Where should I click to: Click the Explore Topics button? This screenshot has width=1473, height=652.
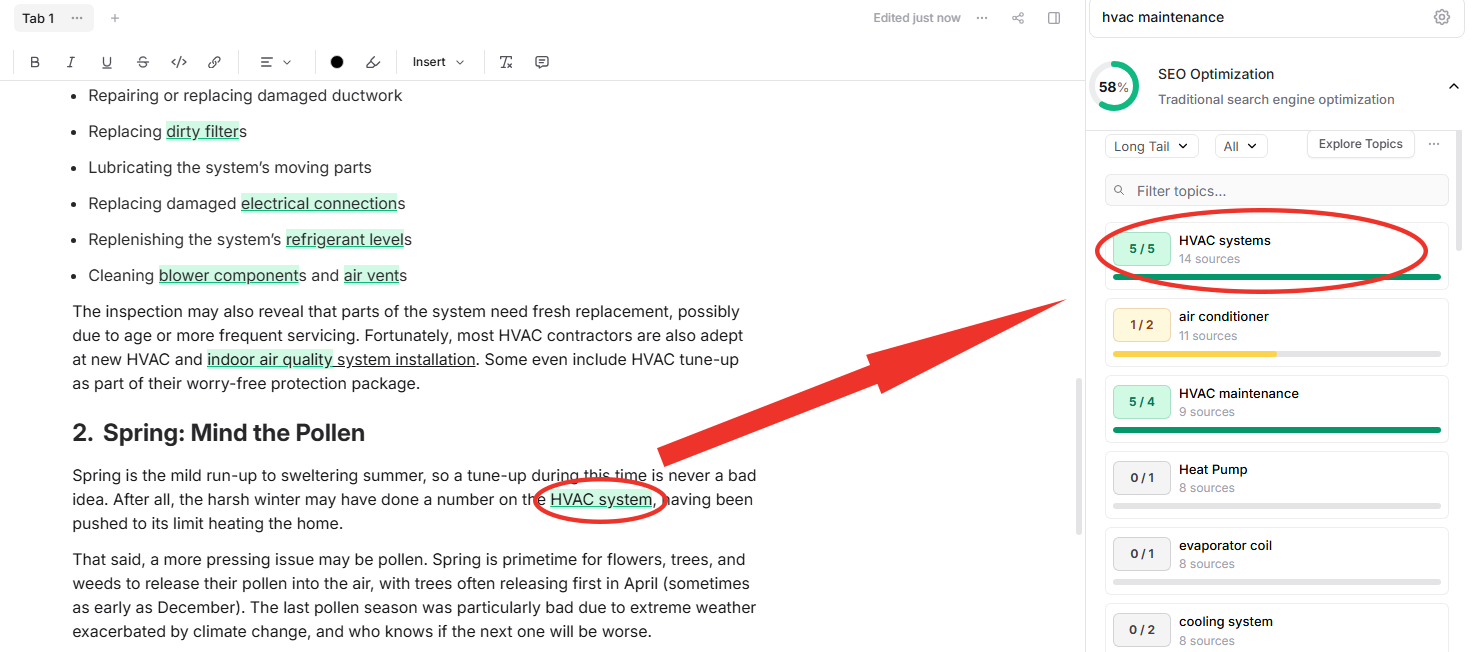coord(1360,144)
